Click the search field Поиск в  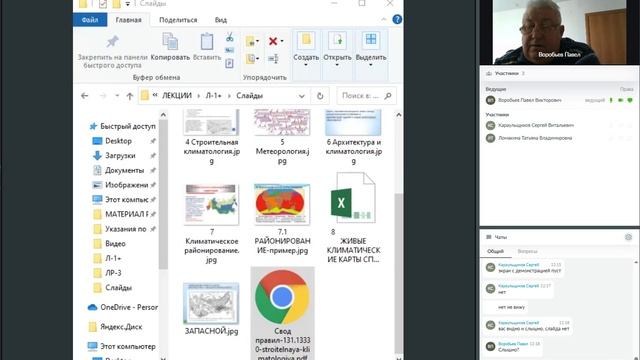click(366, 96)
